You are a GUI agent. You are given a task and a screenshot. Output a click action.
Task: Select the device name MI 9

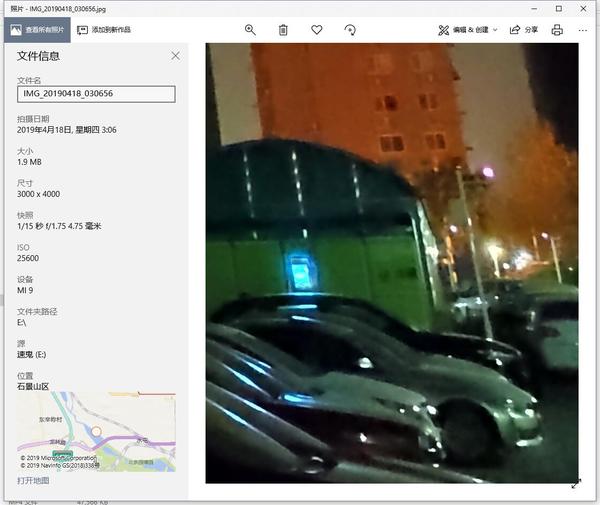(x=25, y=290)
